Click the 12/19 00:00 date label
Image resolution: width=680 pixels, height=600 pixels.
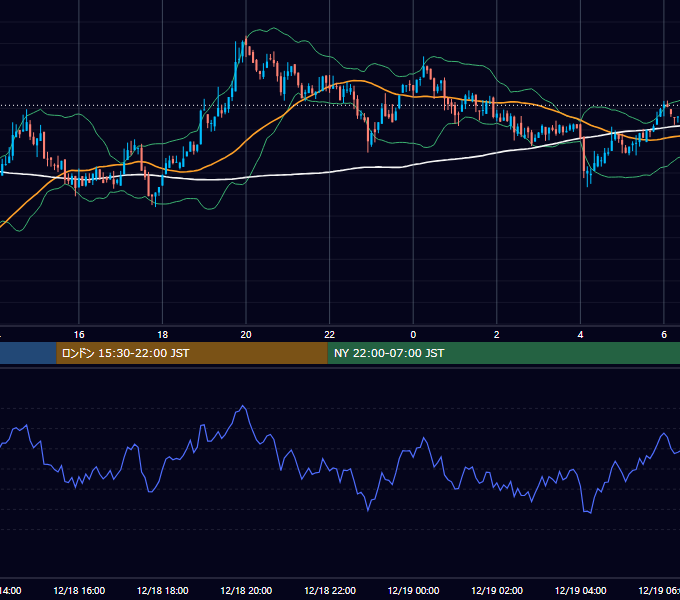tap(413, 591)
